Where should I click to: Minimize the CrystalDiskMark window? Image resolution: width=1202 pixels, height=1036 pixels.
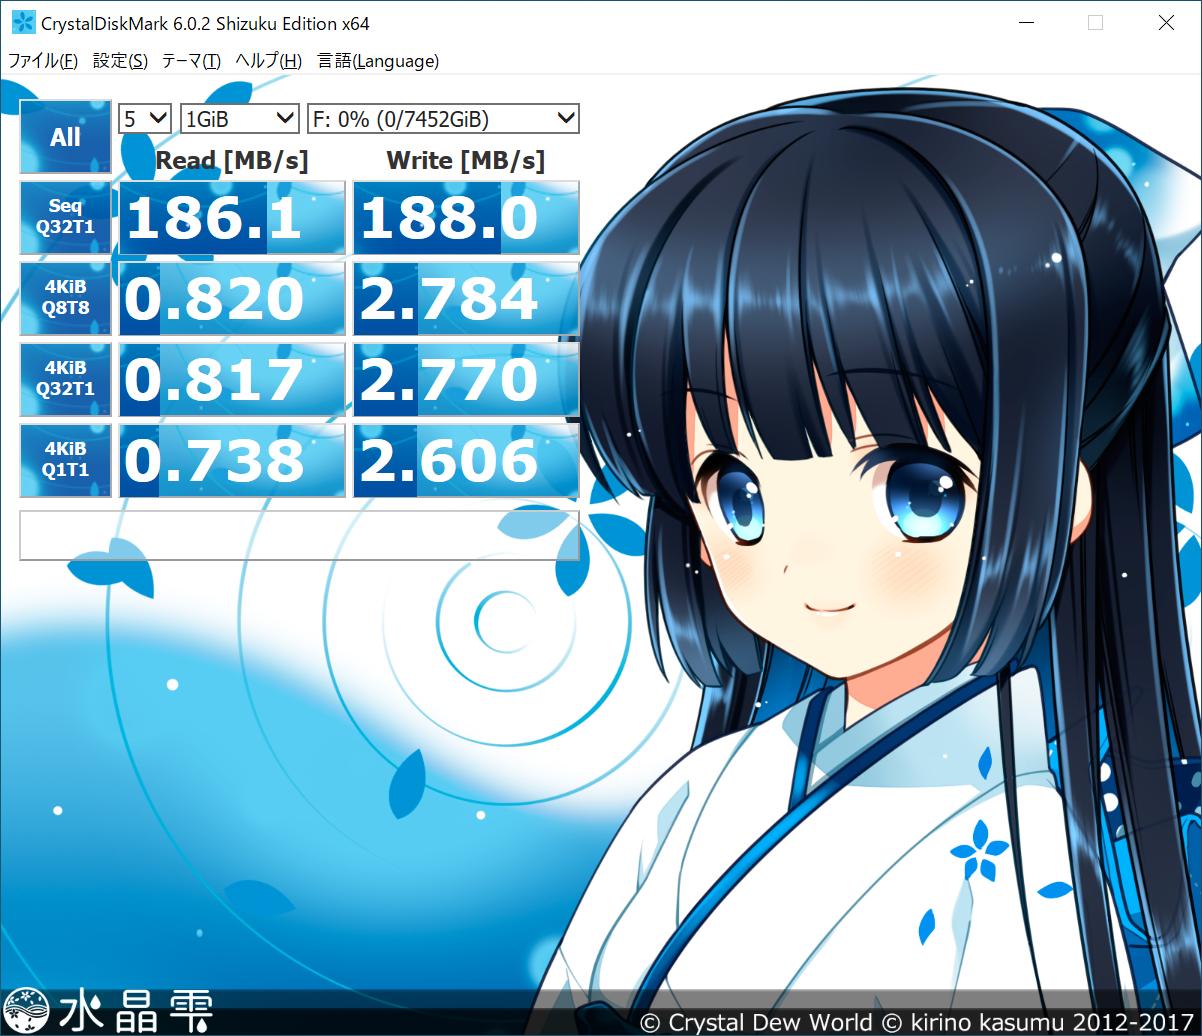coord(1026,22)
